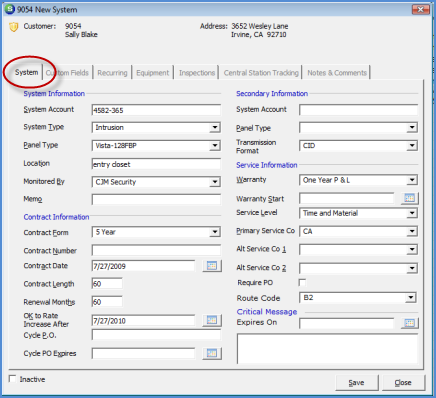Click the OK to Rate Increase After date field
436x398 pixels.
click(143, 321)
